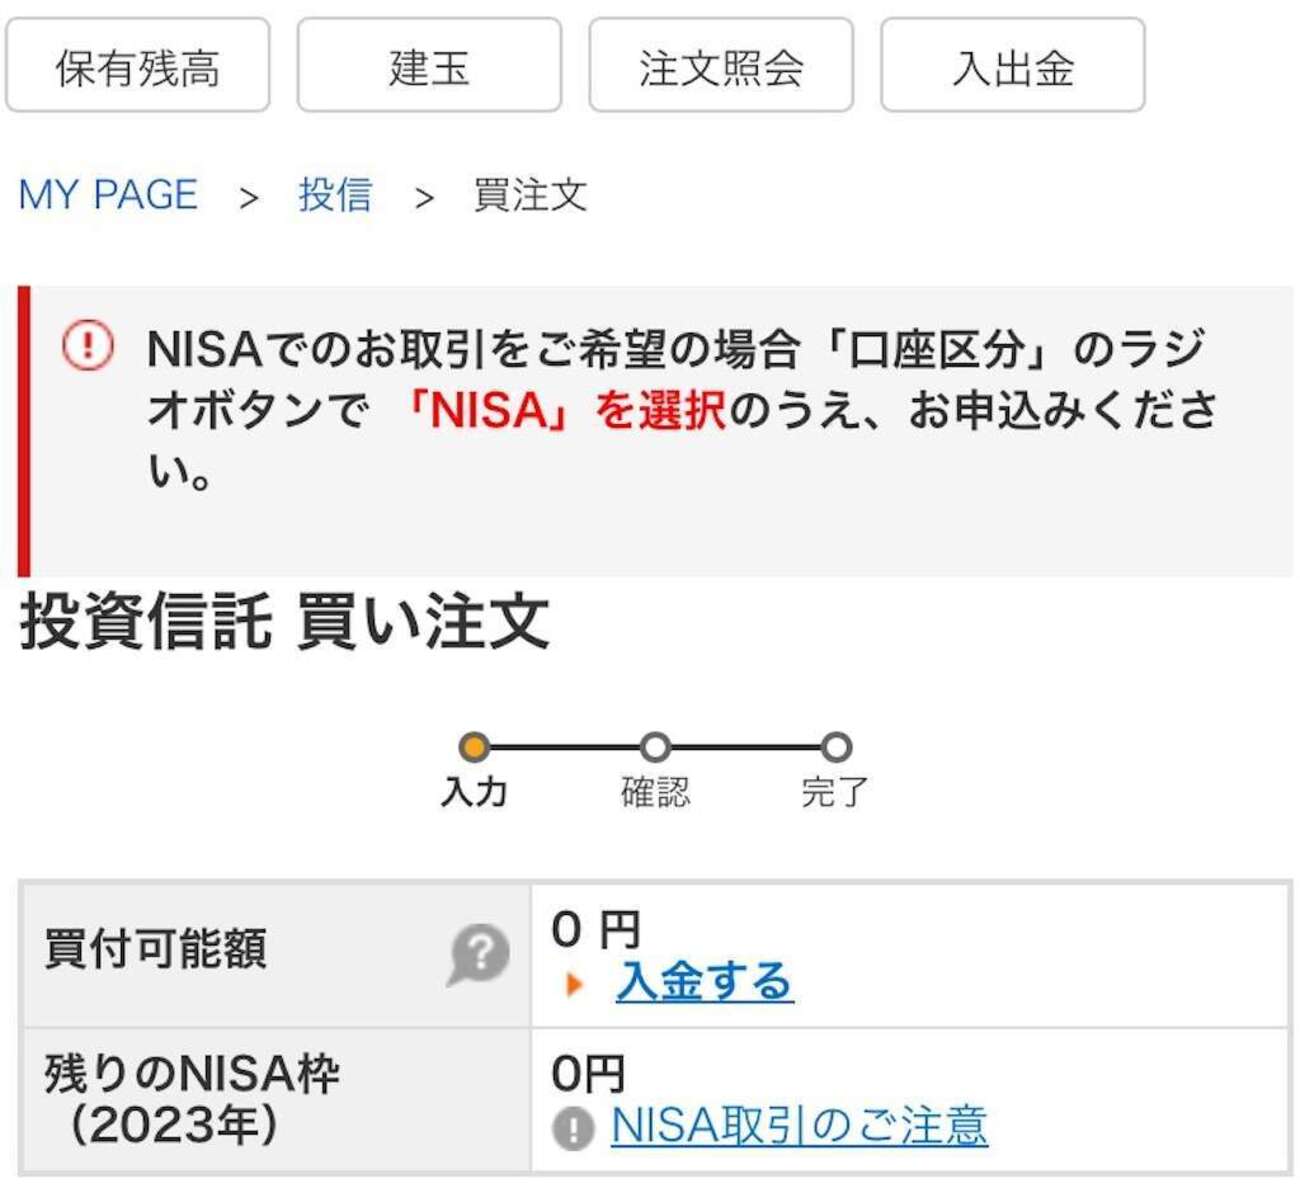Open the 入出金 page

click(1012, 66)
